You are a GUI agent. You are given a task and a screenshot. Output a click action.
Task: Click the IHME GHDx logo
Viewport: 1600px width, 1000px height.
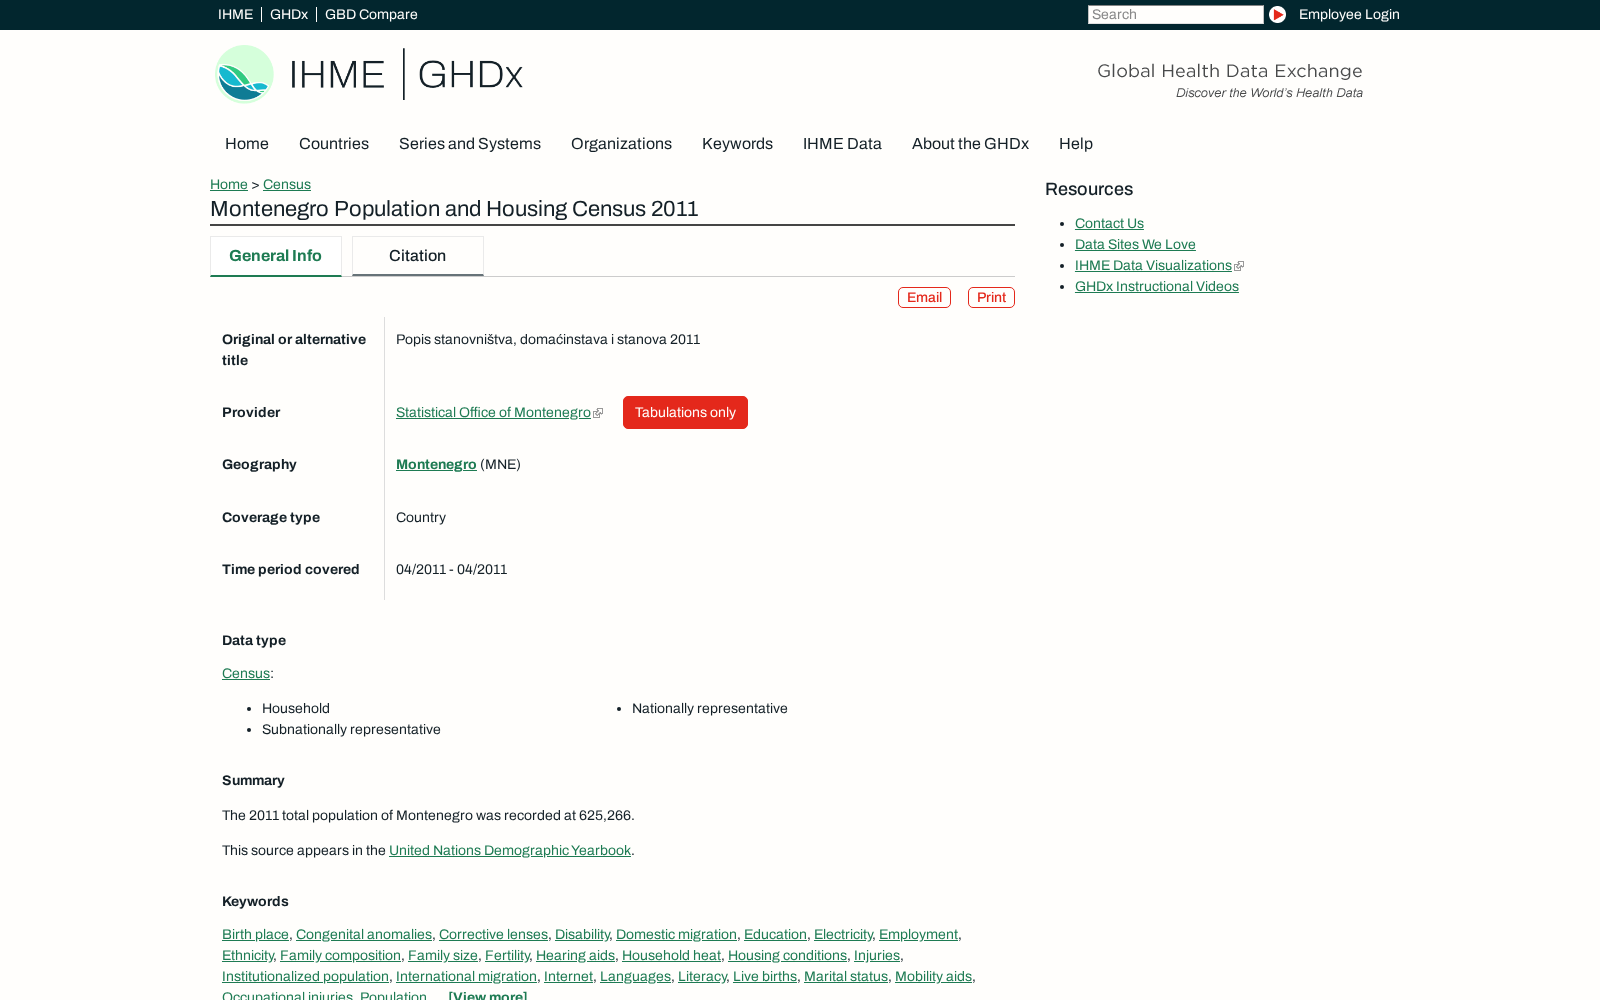click(369, 74)
